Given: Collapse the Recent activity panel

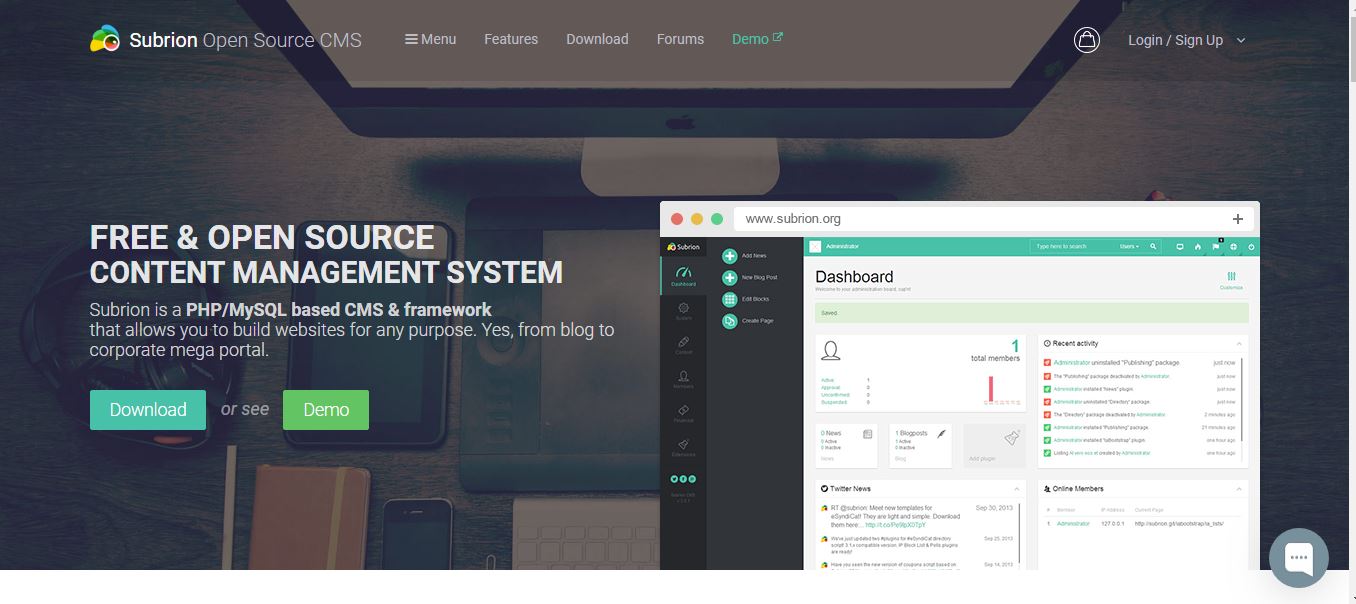Looking at the screenshot, I should tap(1239, 343).
